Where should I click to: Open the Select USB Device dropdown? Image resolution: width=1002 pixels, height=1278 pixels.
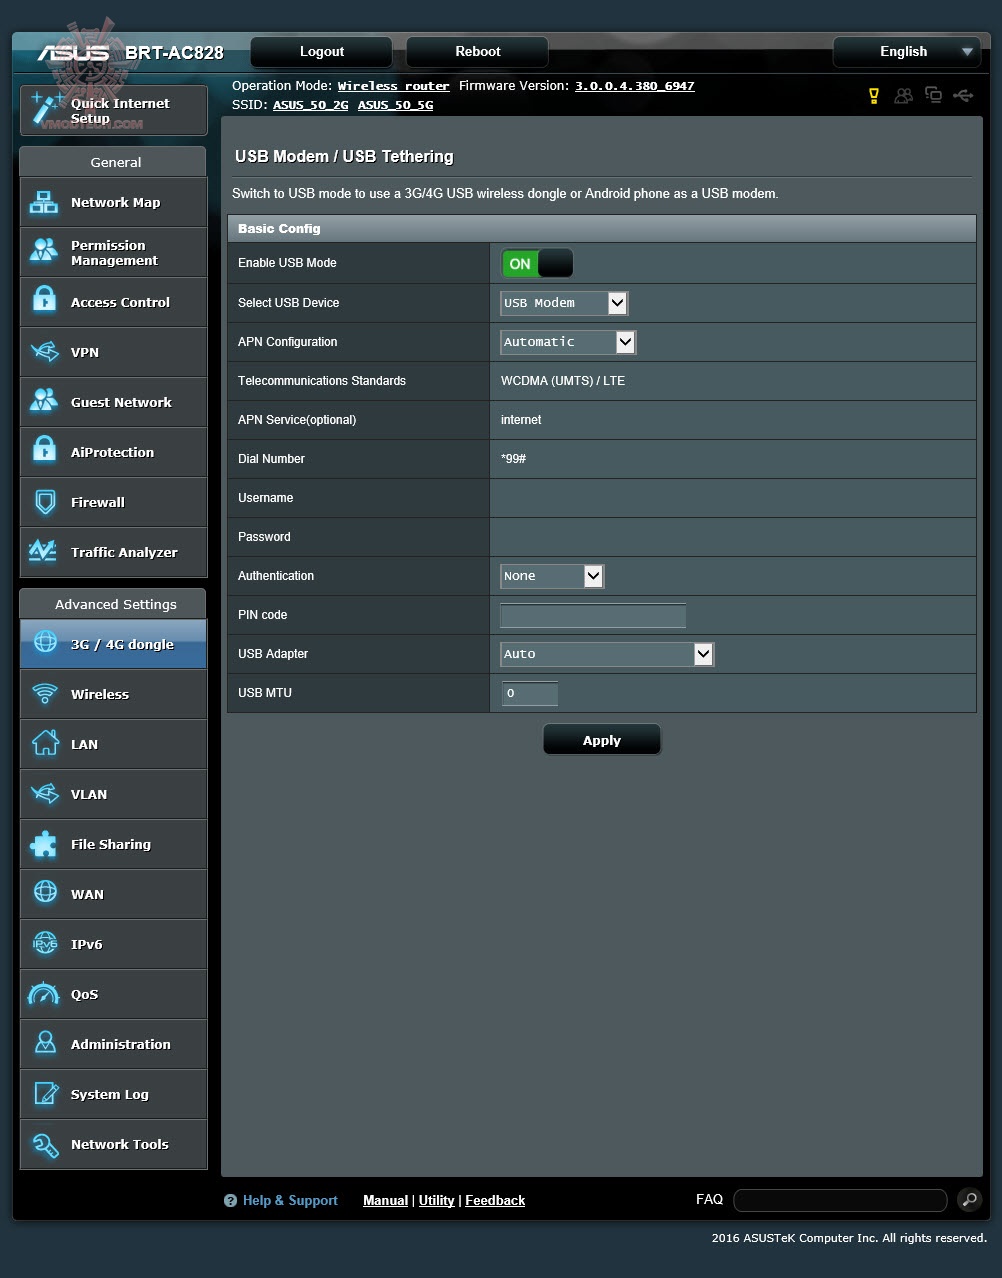564,303
